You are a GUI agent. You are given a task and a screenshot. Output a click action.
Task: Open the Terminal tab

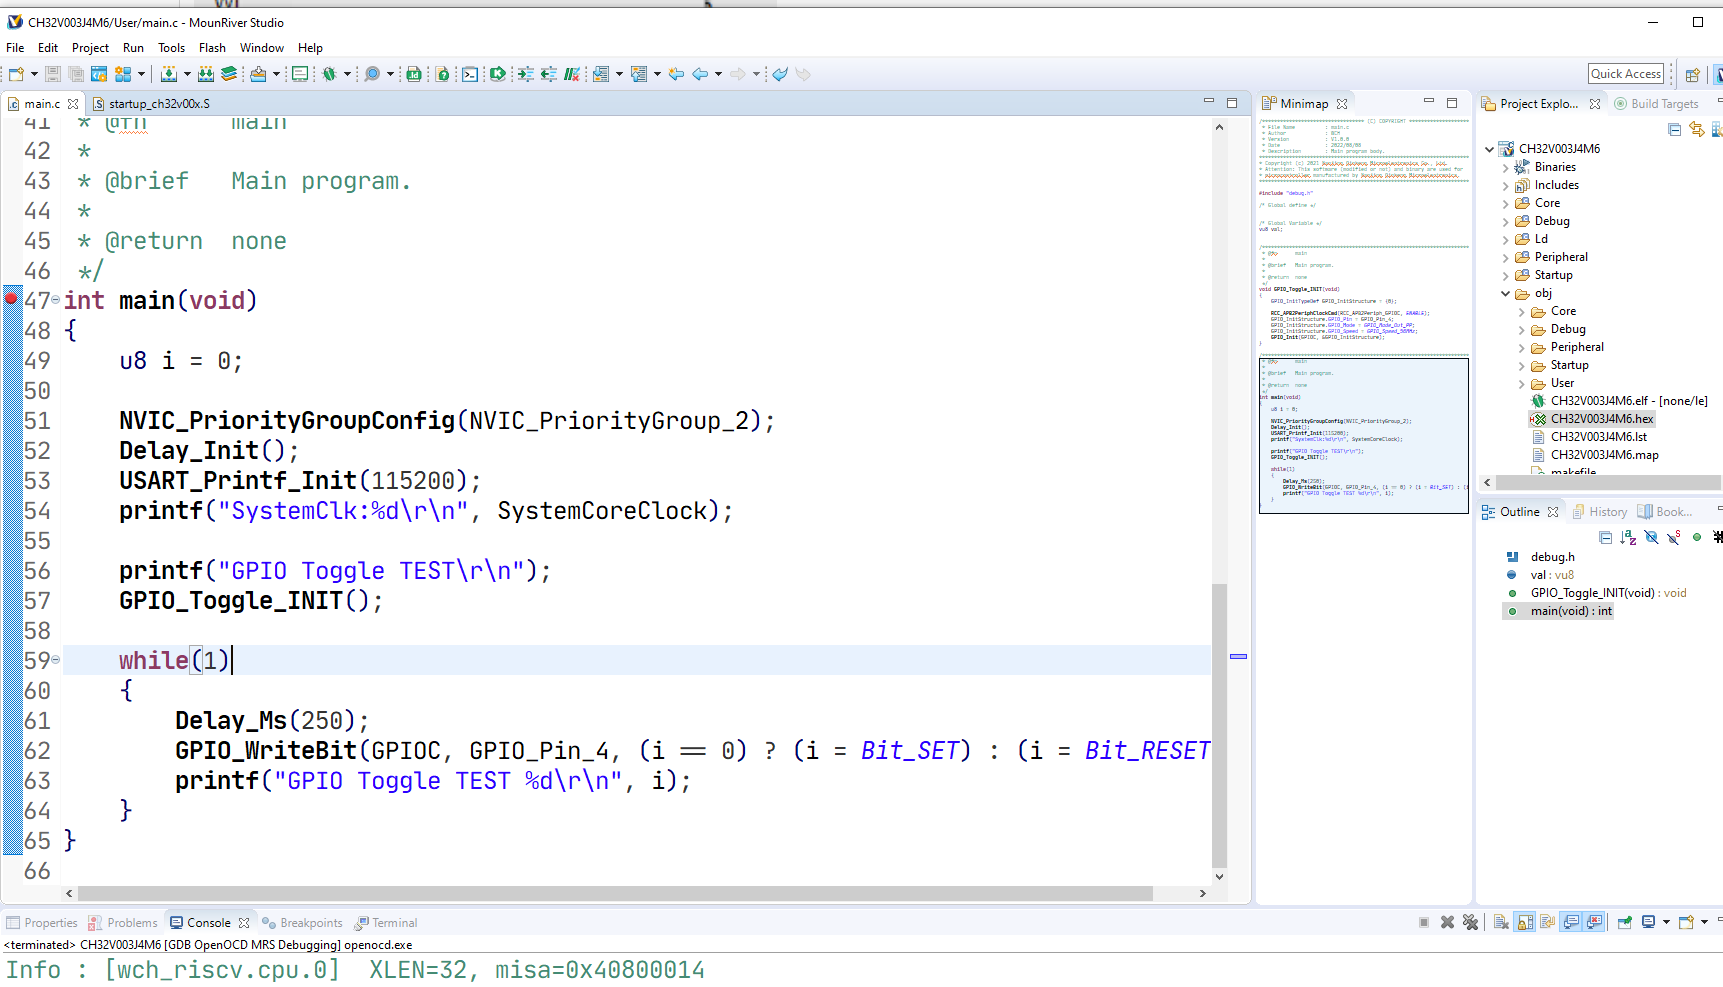[x=386, y=923]
